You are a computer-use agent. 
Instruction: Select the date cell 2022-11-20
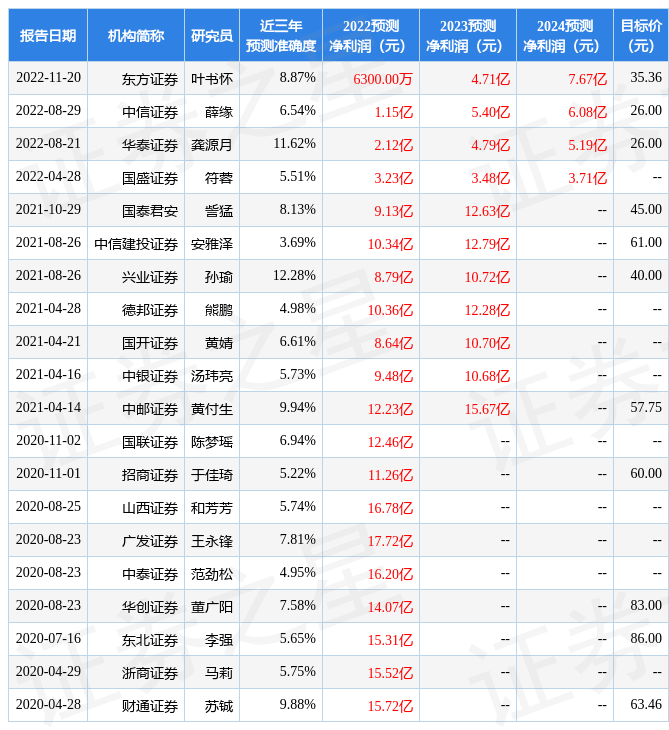point(48,77)
